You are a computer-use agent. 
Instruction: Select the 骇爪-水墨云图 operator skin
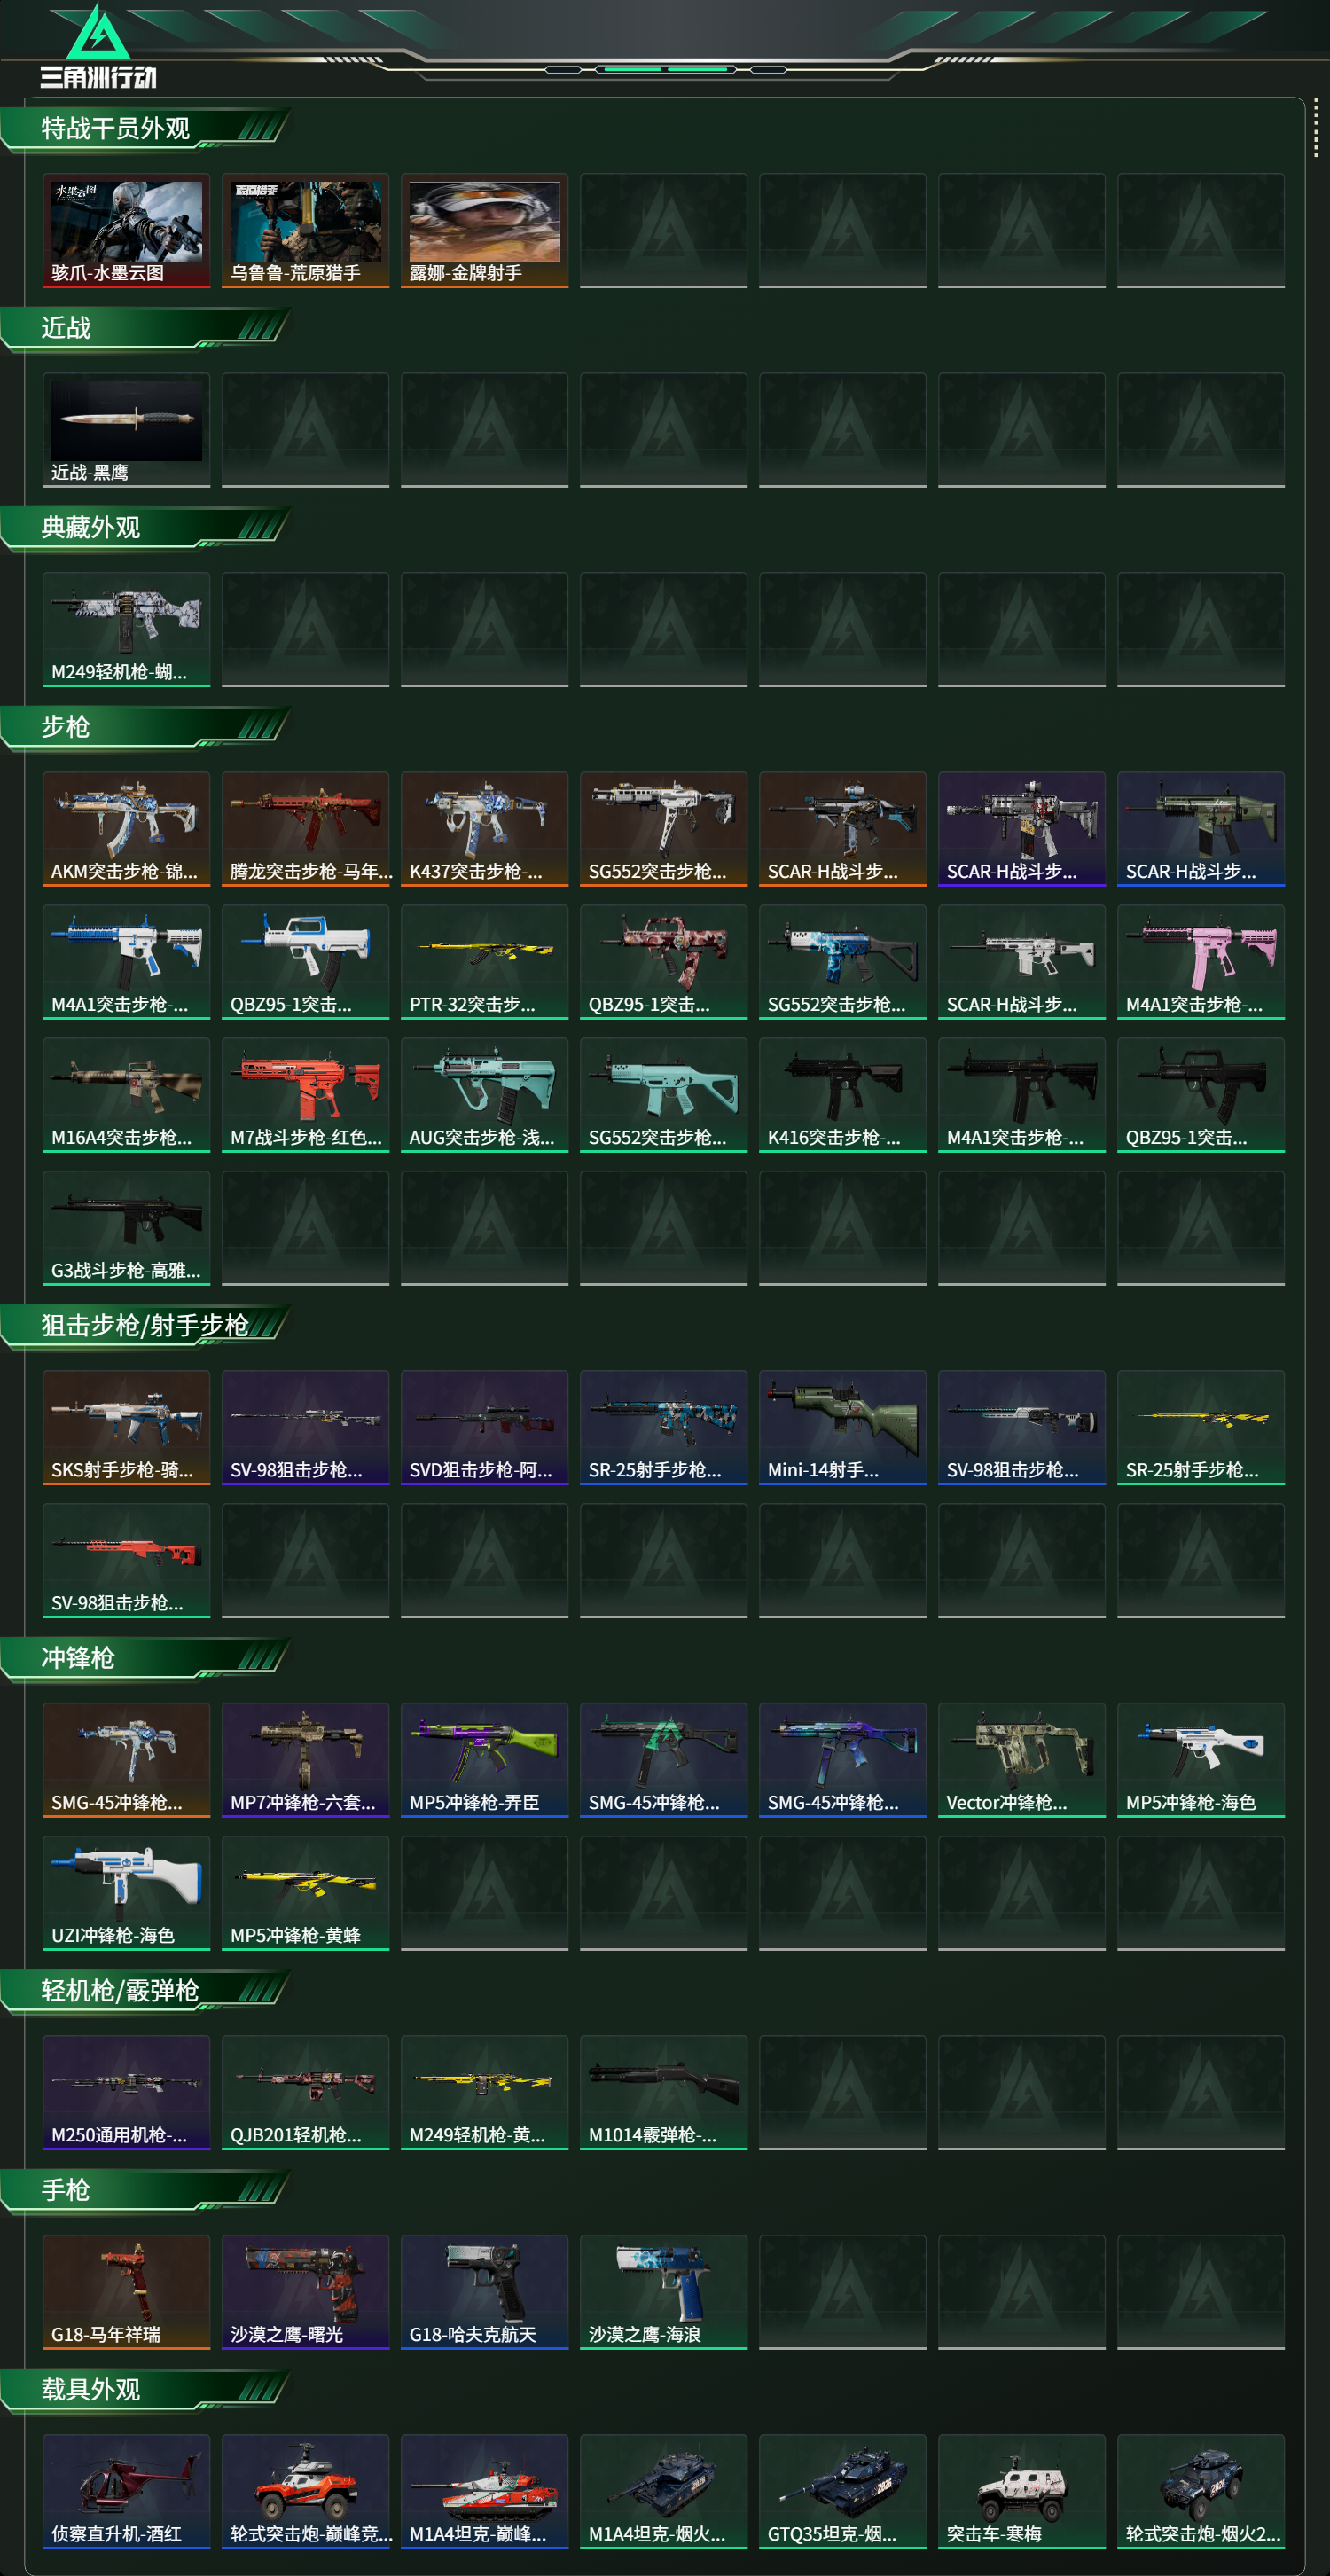pos(126,231)
